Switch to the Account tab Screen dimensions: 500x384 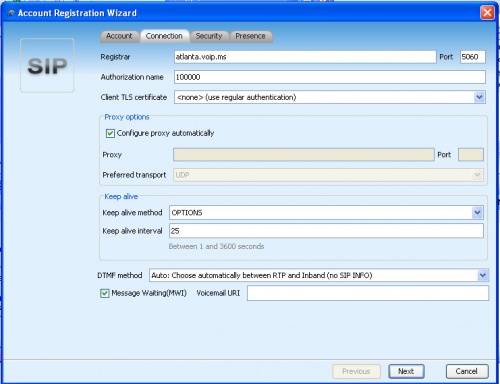pyautogui.click(x=119, y=36)
